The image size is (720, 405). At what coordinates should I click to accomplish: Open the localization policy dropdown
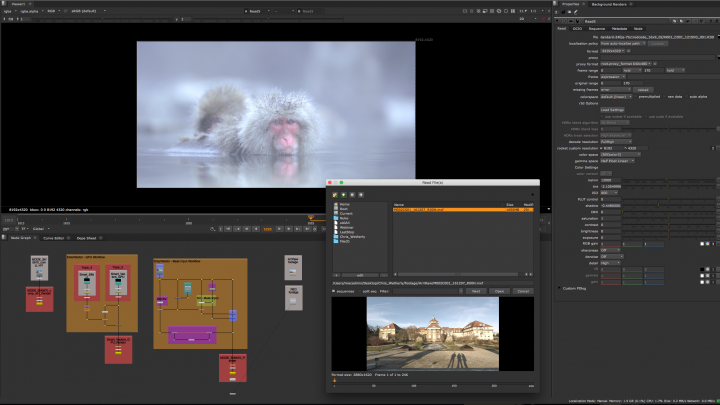pyautogui.click(x=623, y=43)
